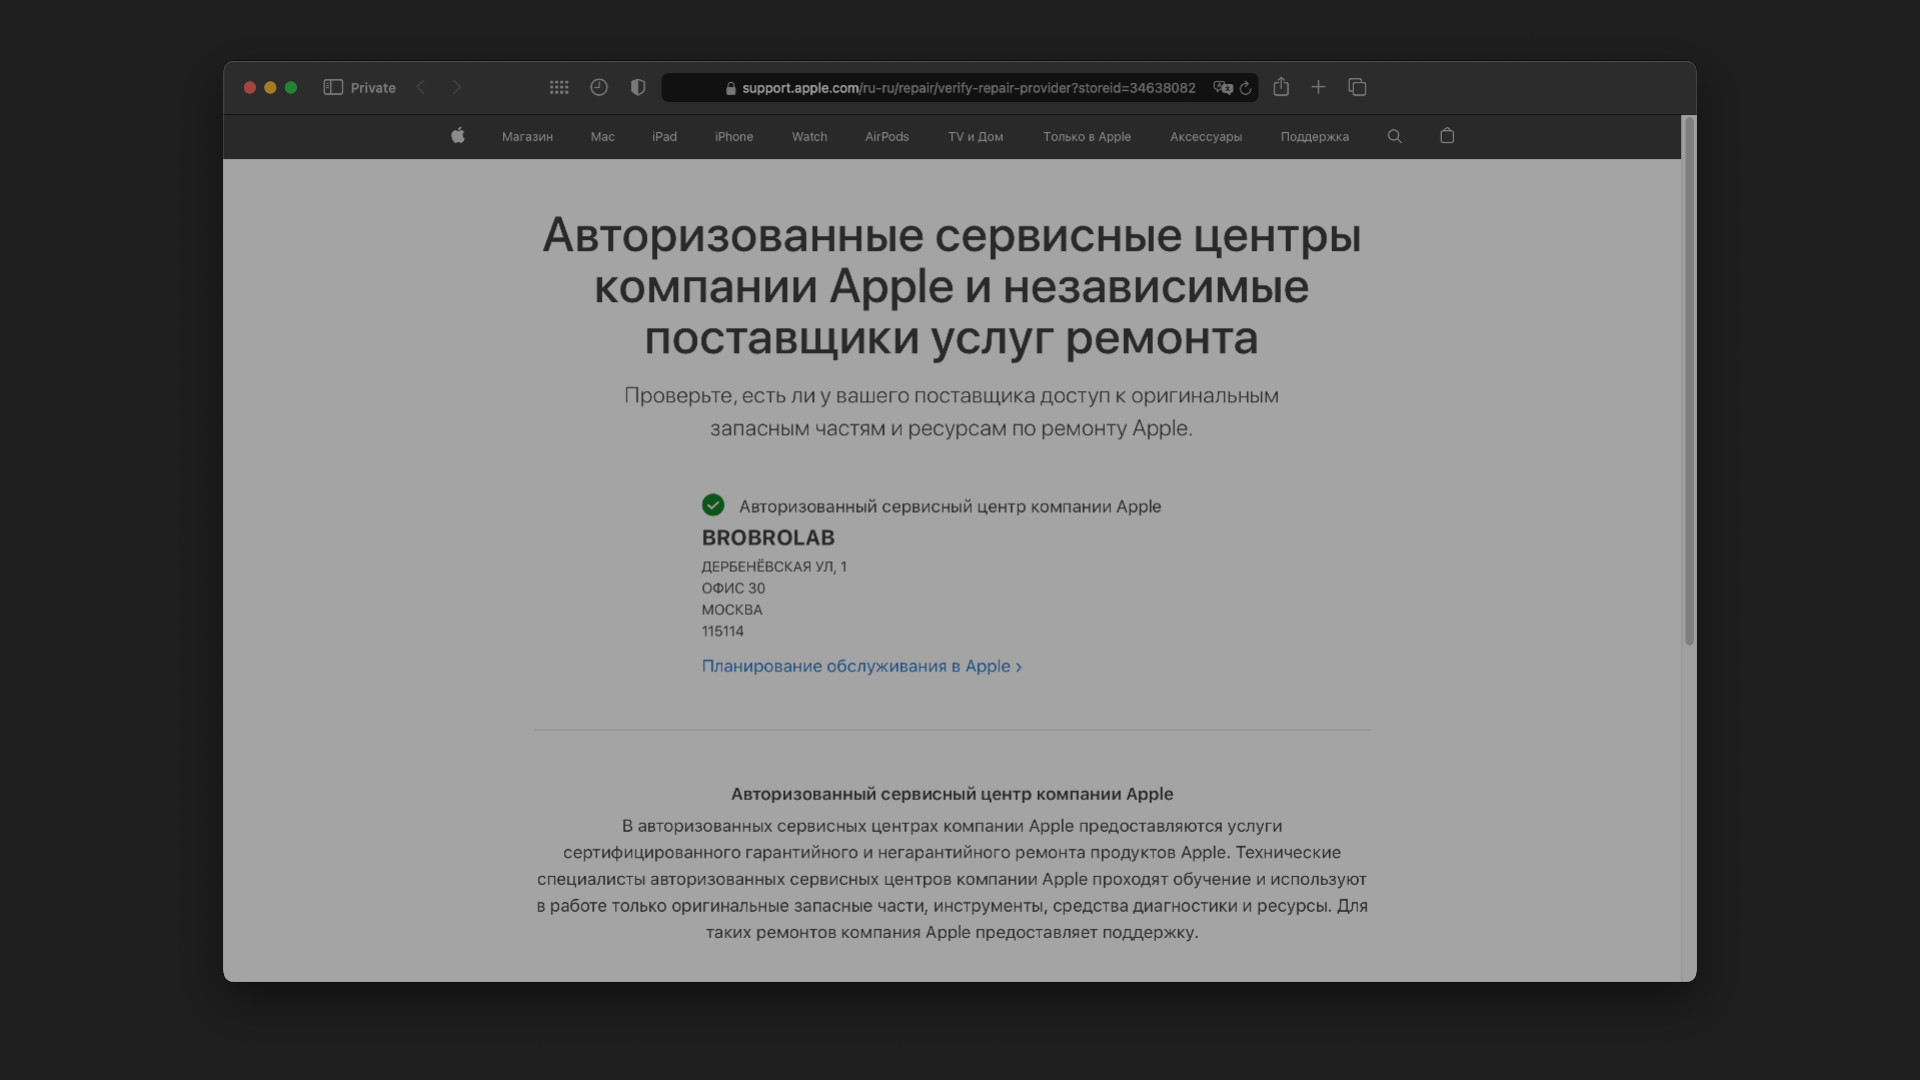
Task: Open the Mac navigation item
Action: pyautogui.click(x=603, y=137)
